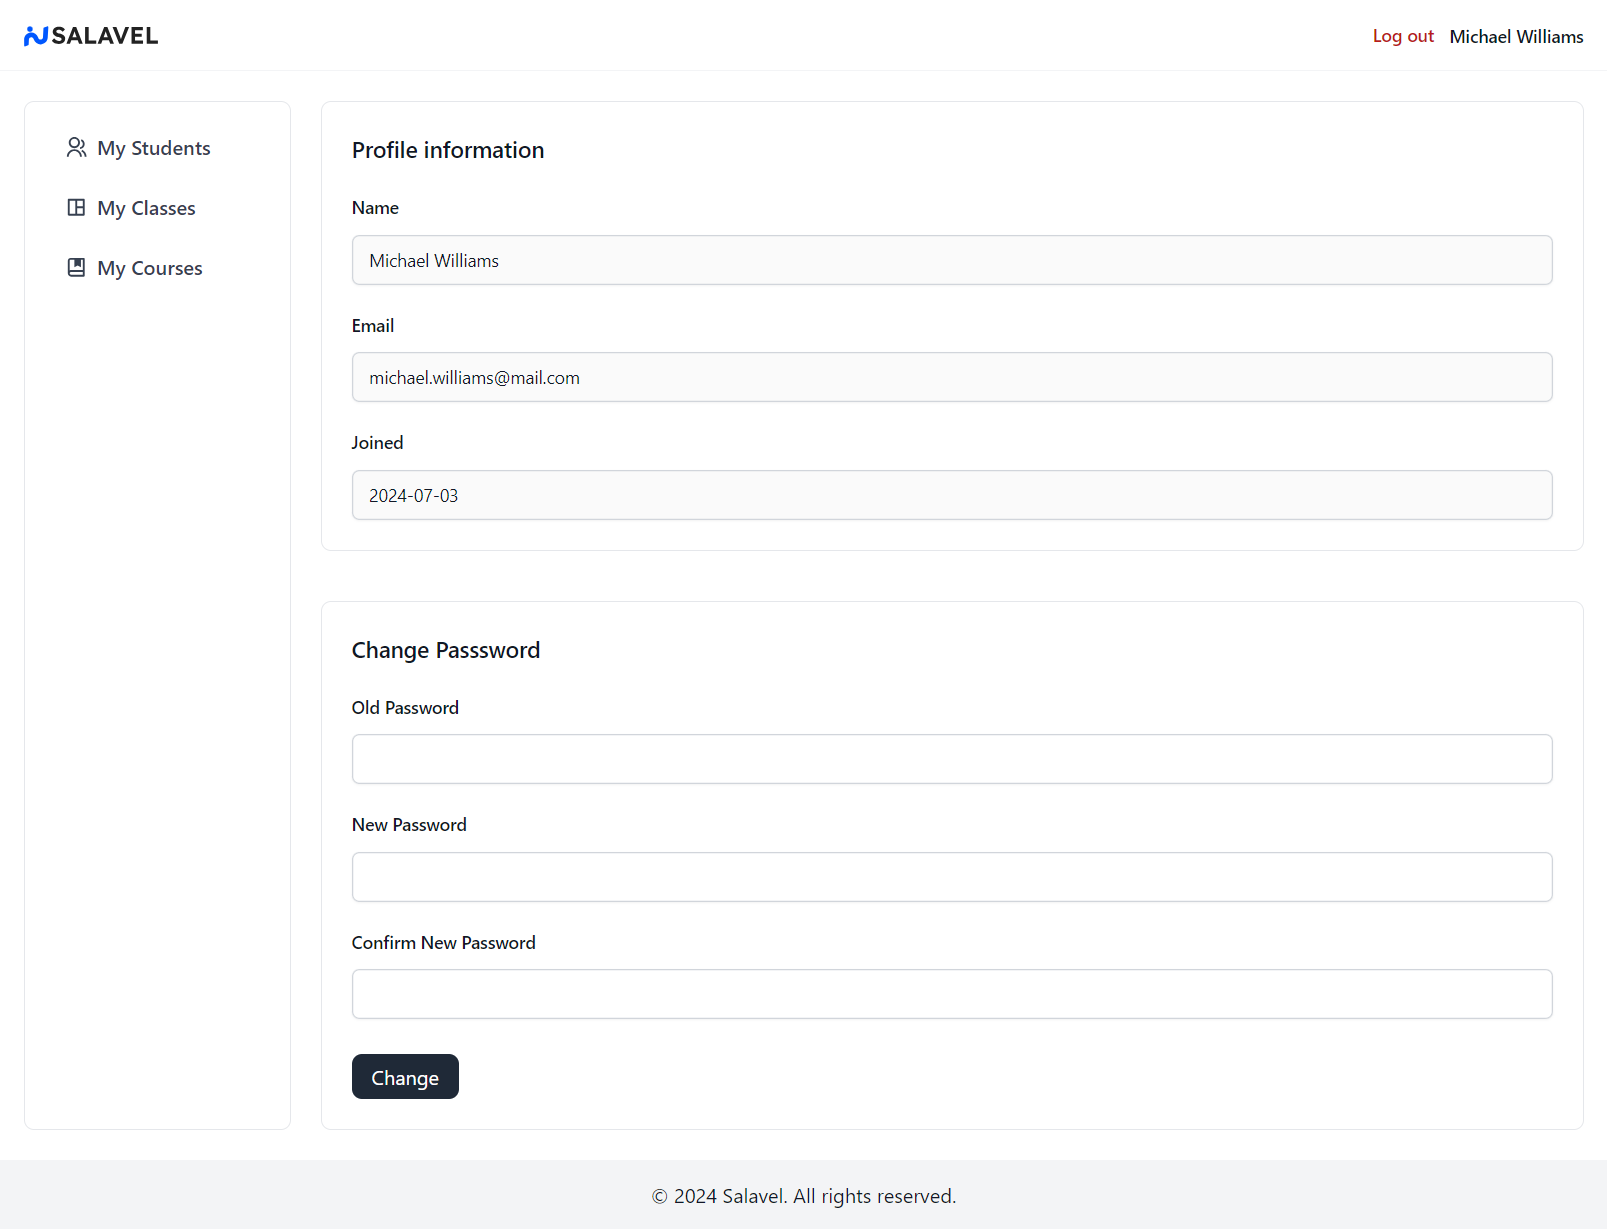Click the Email field with michael.williams@mail.com

(951, 377)
